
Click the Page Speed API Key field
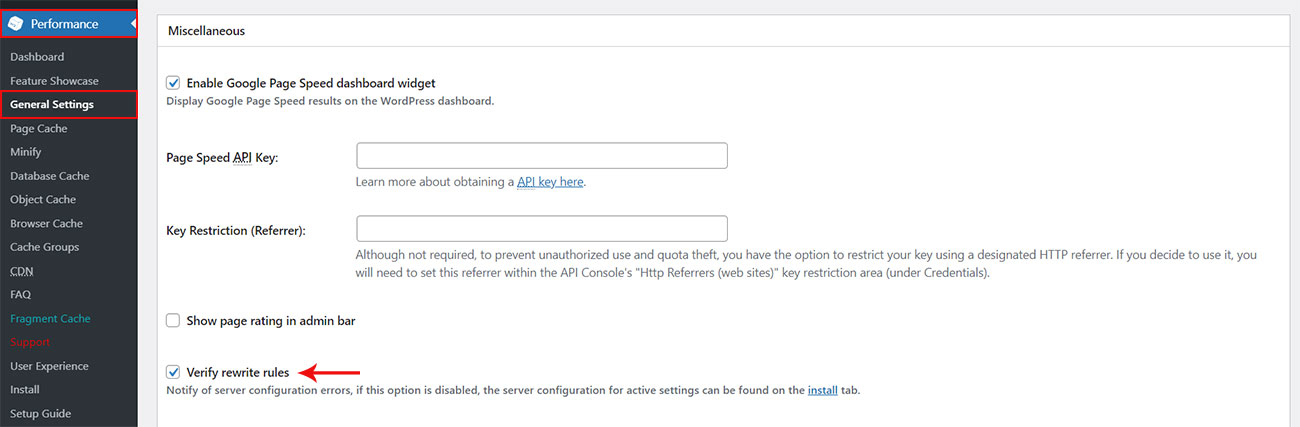point(541,156)
